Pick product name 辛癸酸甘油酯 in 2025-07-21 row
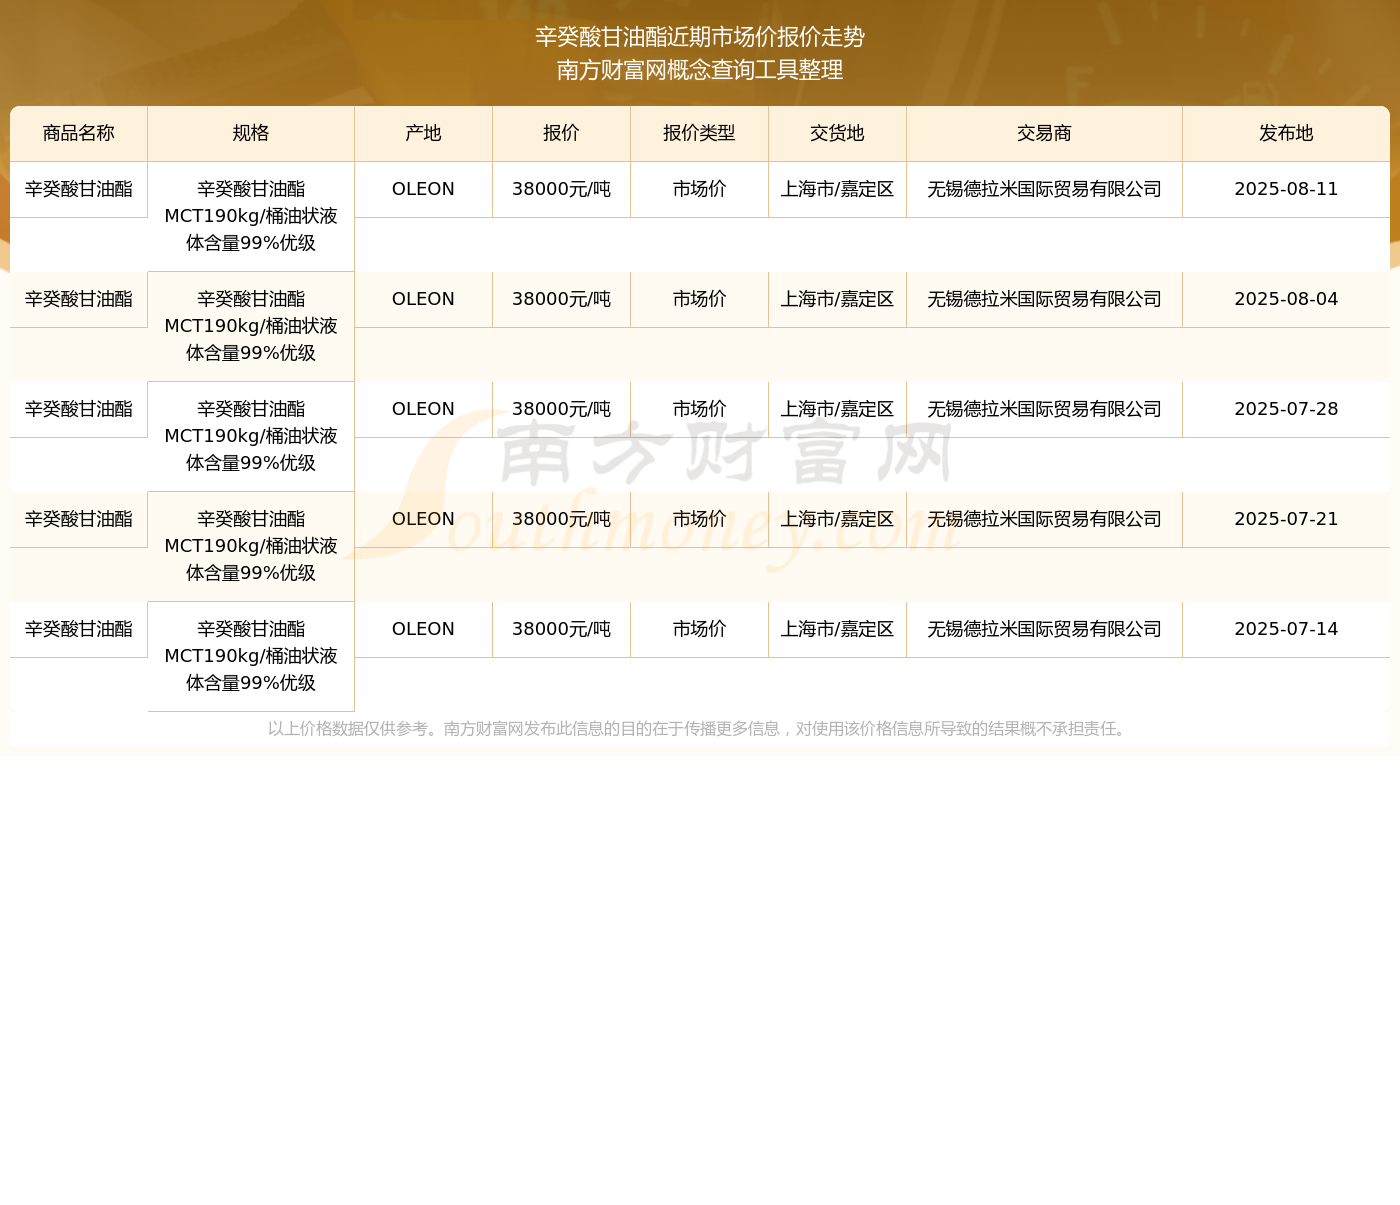The height and width of the screenshot is (1205, 1400). tap(79, 519)
